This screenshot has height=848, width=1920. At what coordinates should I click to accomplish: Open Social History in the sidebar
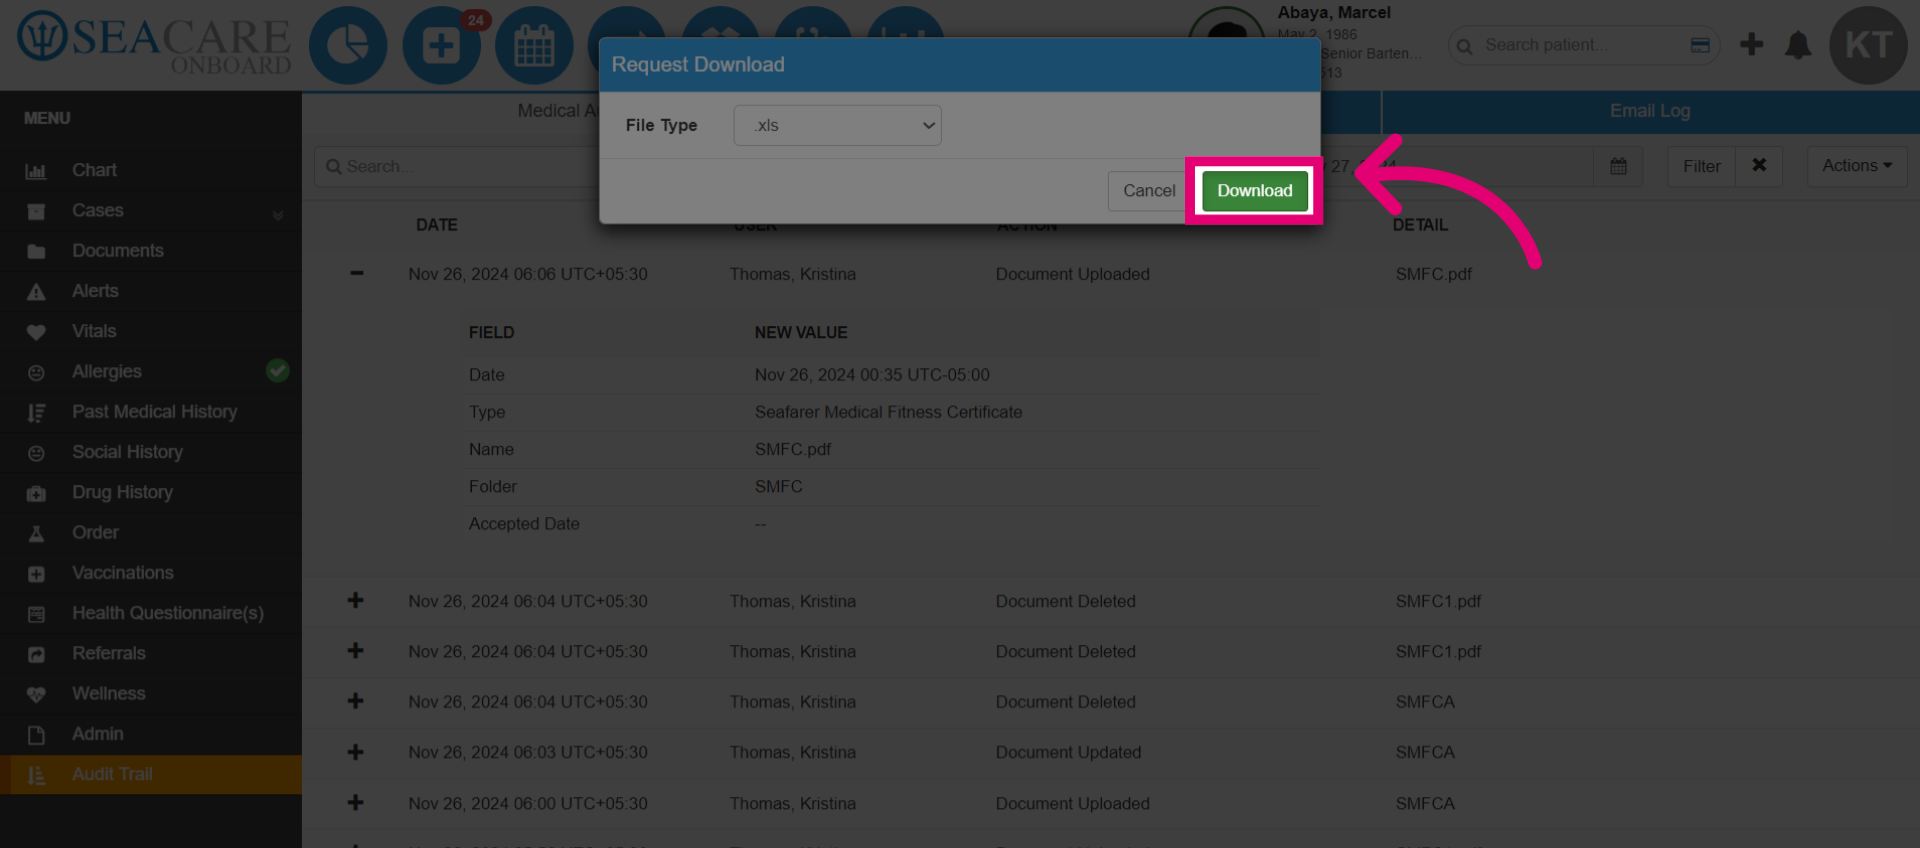point(127,452)
